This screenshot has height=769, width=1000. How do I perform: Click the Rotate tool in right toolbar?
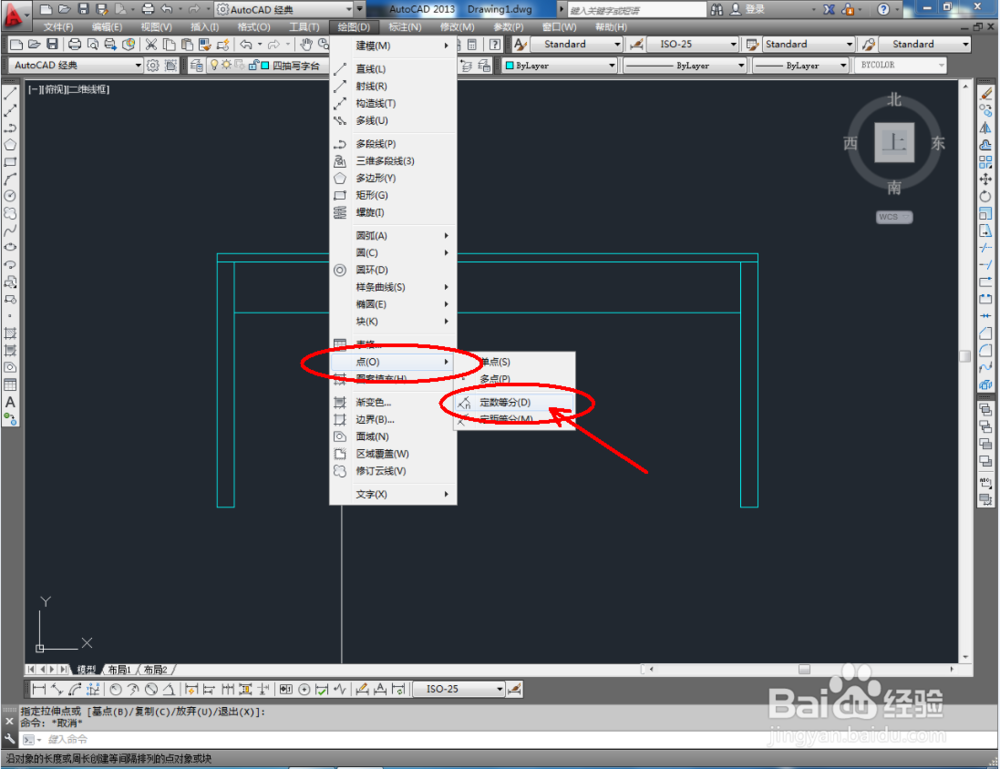click(x=986, y=197)
